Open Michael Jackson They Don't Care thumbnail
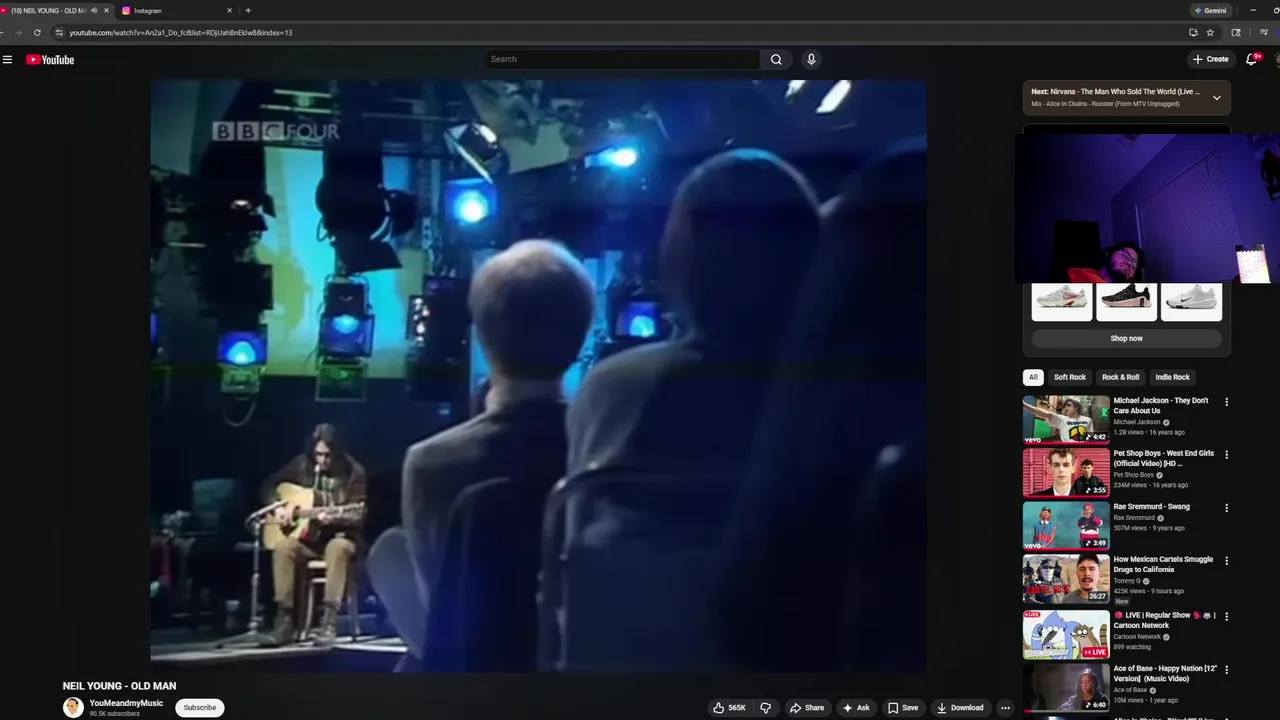The width and height of the screenshot is (1280, 720). tap(1066, 419)
